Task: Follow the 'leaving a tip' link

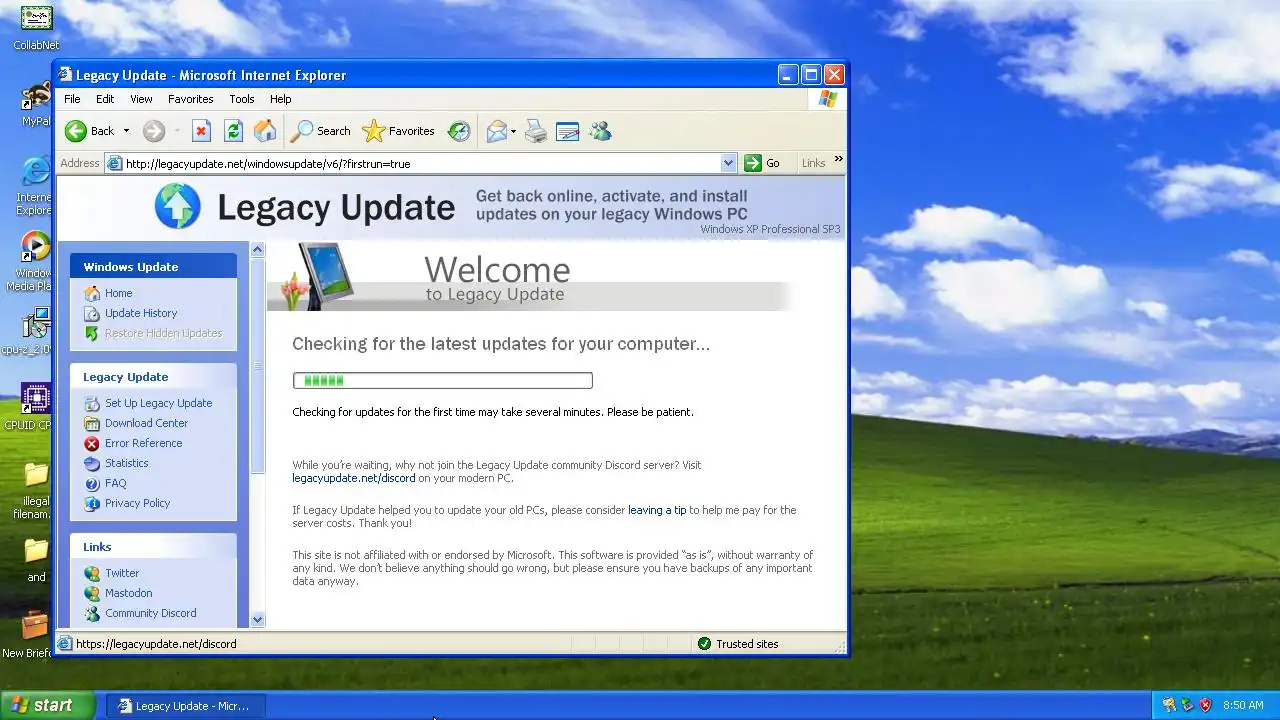Action: [657, 510]
